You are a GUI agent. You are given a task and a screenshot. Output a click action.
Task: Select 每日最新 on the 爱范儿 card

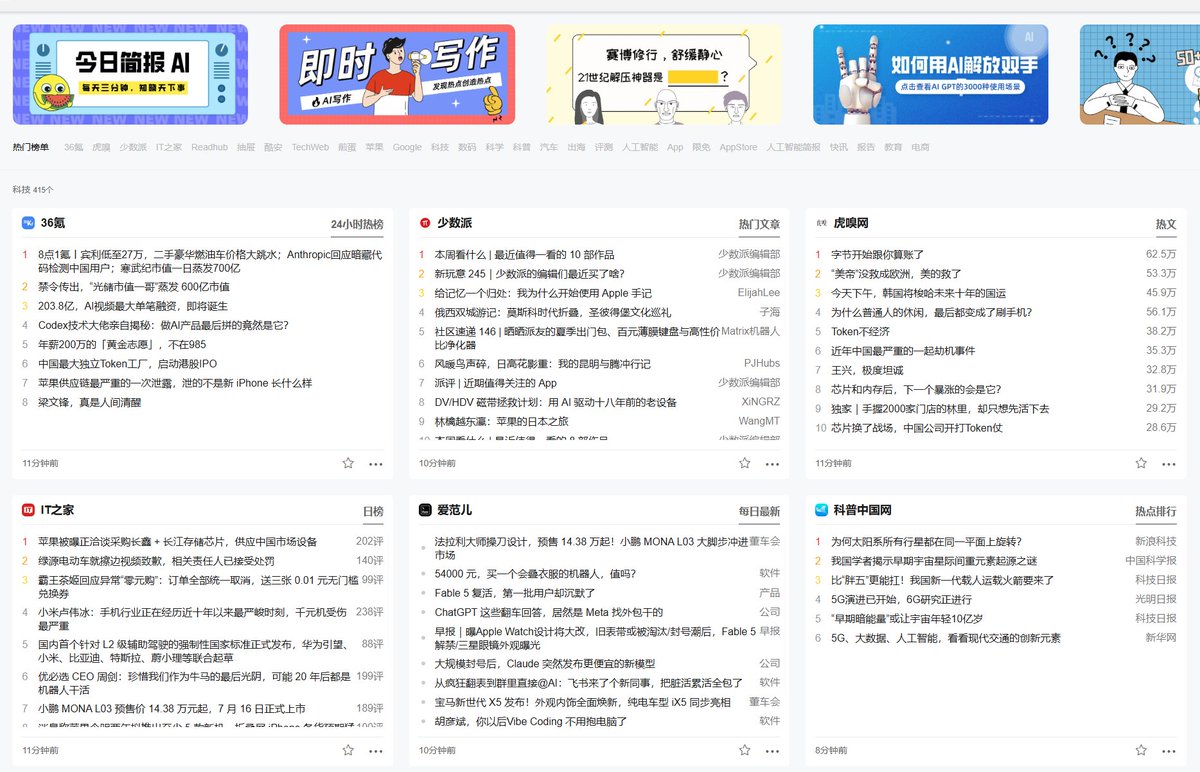tap(759, 511)
